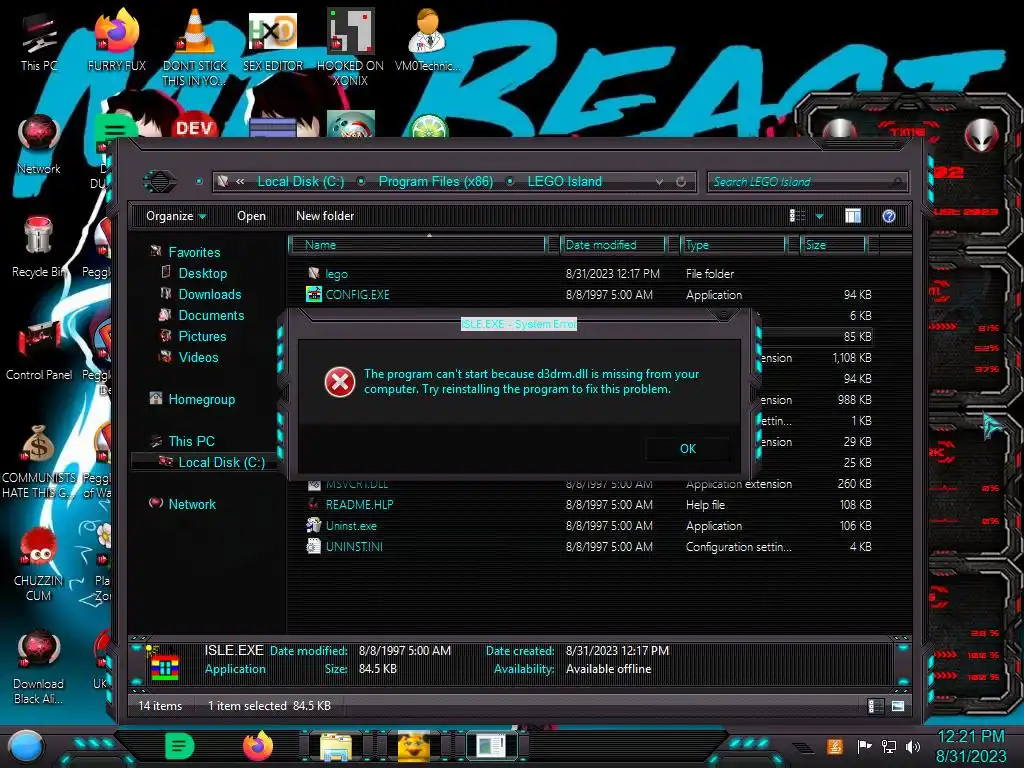The image size is (1024, 768).
Task: Open File Explorer taskbar button
Action: coord(336,746)
